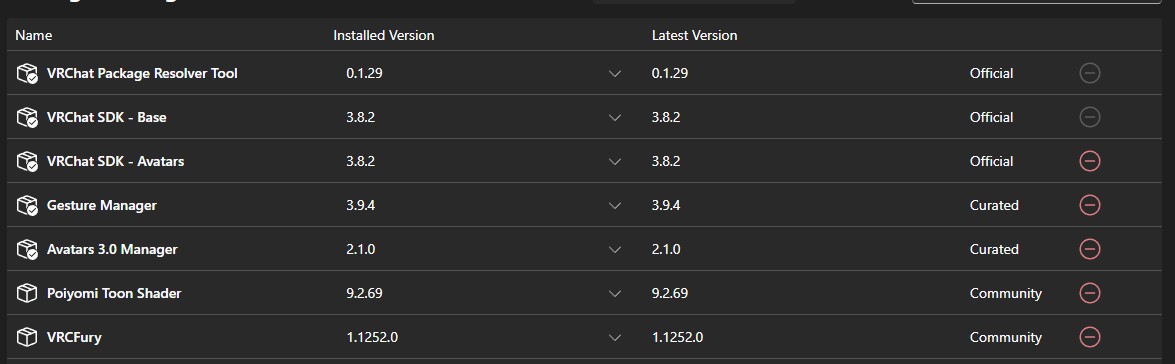Click the VRChat Package Resolver Tool package icon
Viewport: 1175px width, 364px height.
point(27,73)
